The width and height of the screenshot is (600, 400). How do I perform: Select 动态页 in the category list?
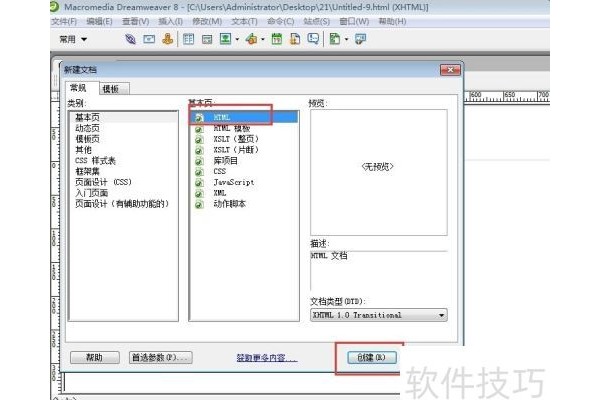coord(123,128)
